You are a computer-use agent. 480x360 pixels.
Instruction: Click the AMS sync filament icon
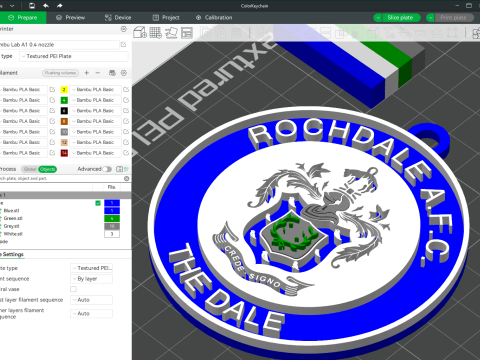pos(112,73)
